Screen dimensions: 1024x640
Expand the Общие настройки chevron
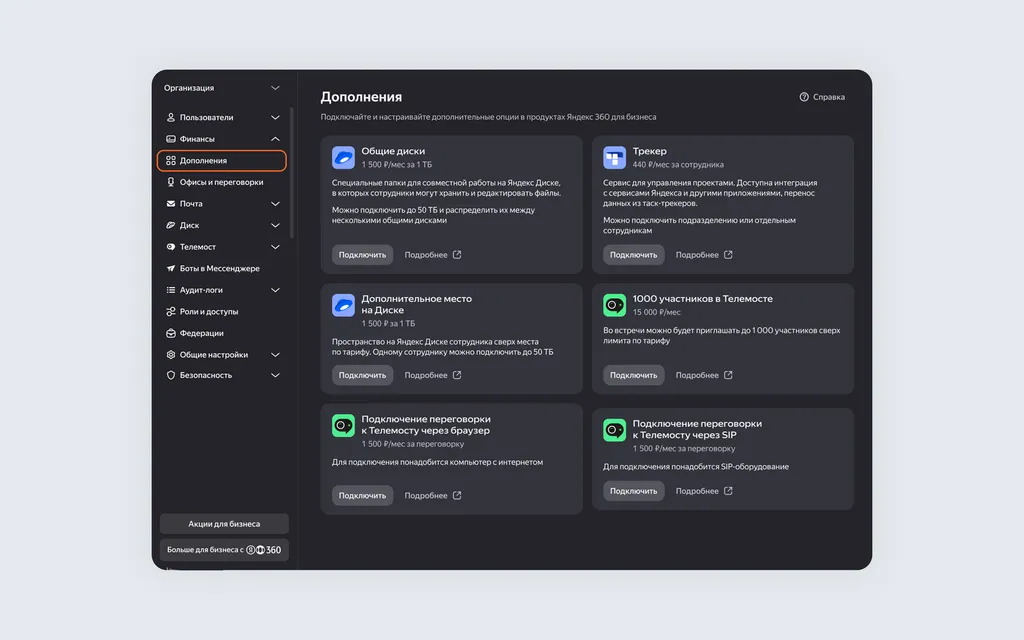(x=275, y=355)
